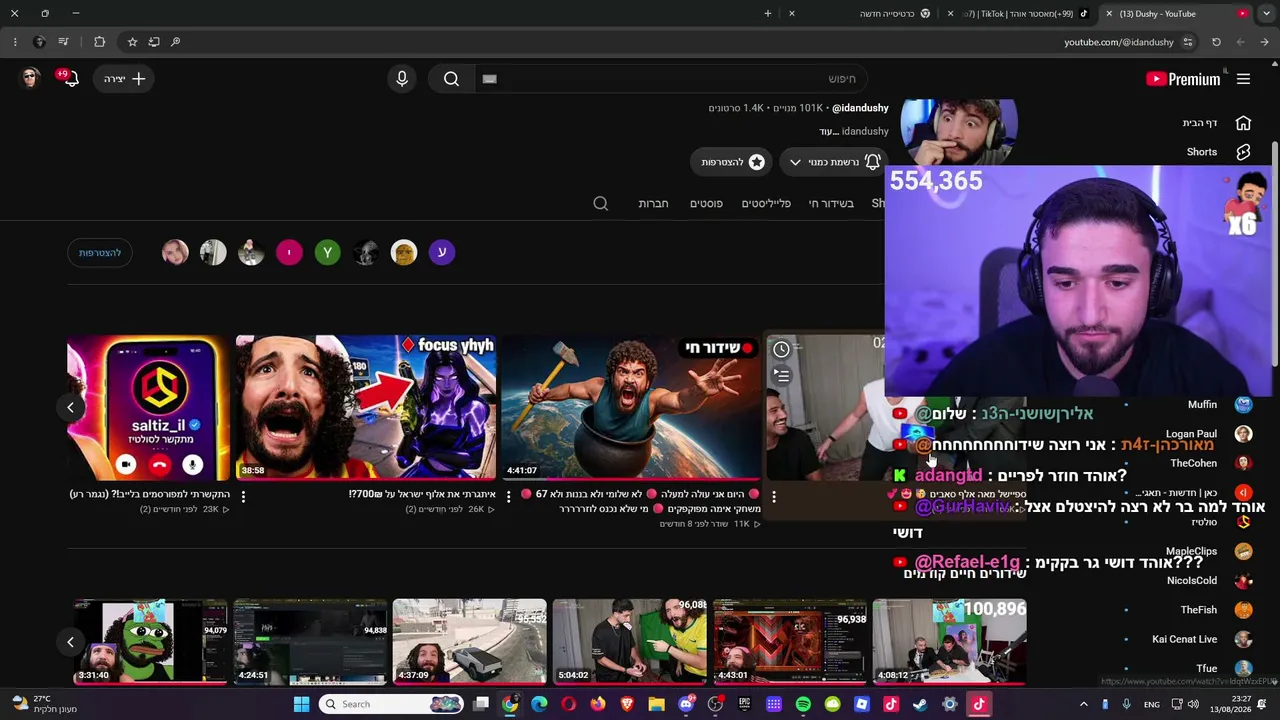Open TikTok app in the taskbar
The width and height of the screenshot is (1280, 720).
[979, 704]
